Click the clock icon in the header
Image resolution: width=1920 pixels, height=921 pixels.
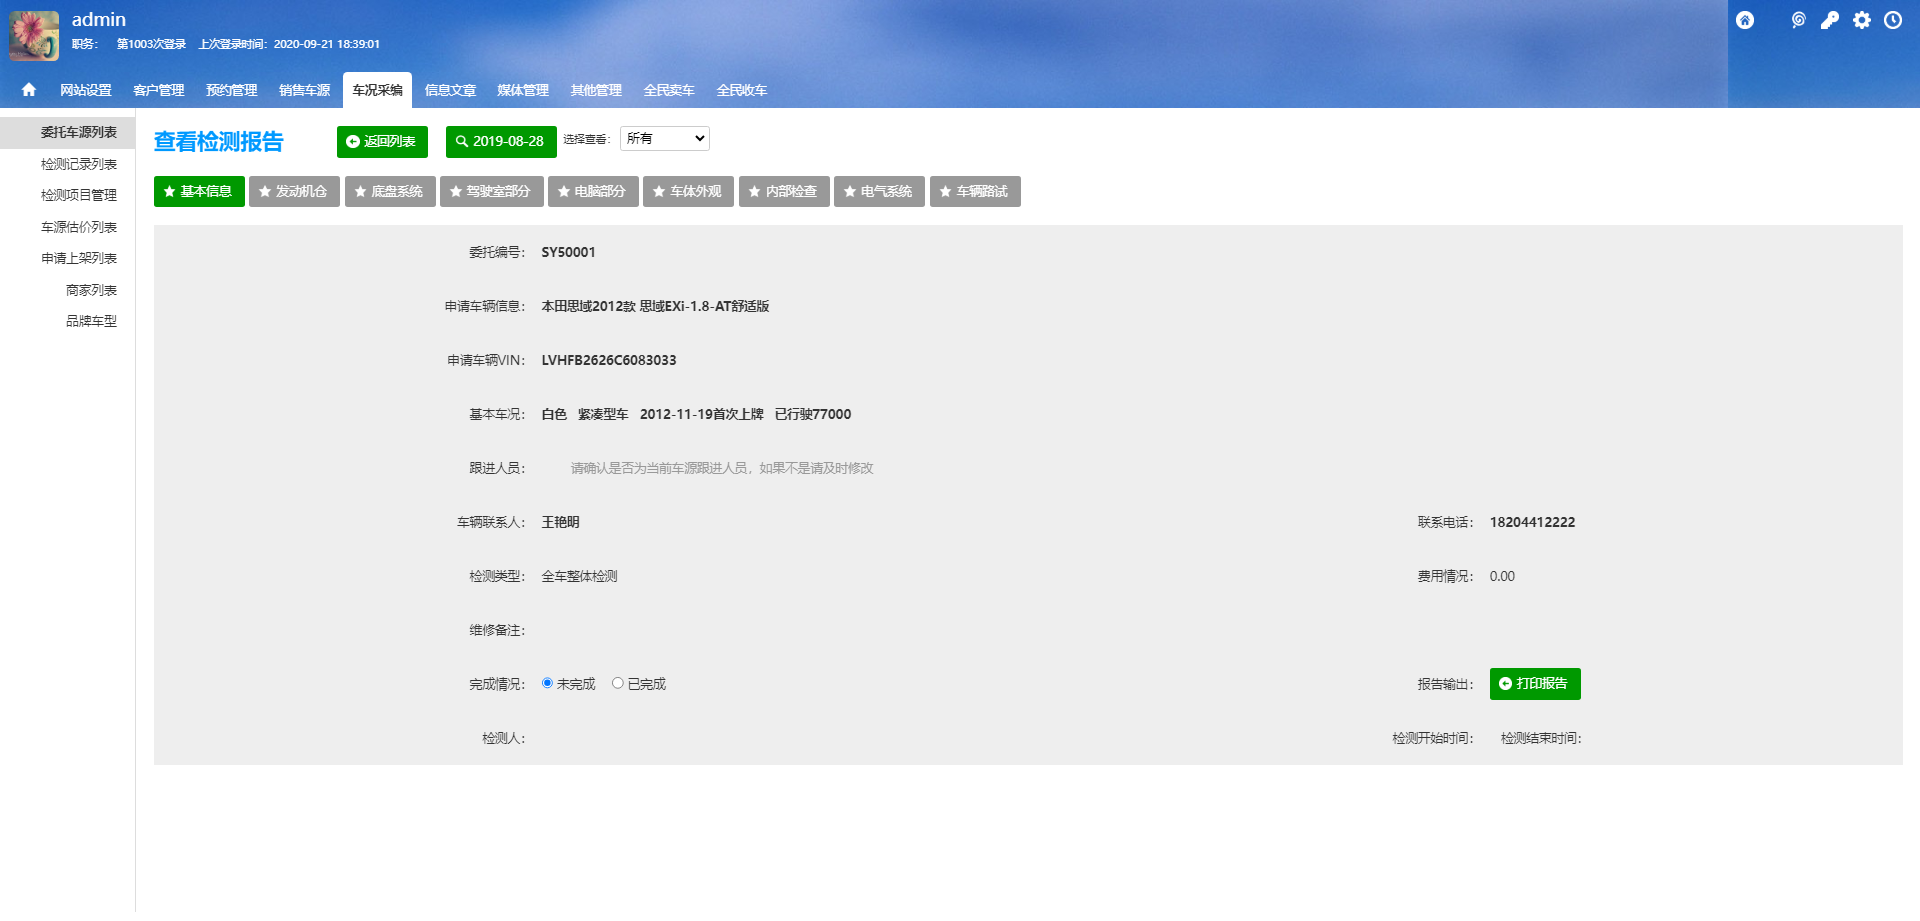[x=1893, y=21]
